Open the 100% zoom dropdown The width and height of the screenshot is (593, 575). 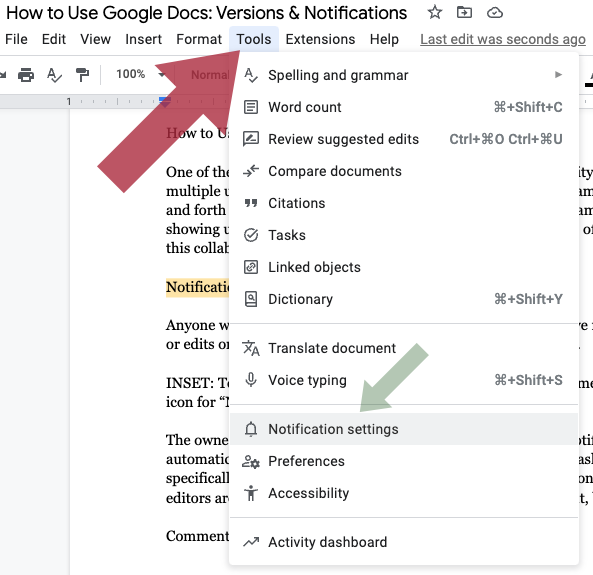(140, 74)
